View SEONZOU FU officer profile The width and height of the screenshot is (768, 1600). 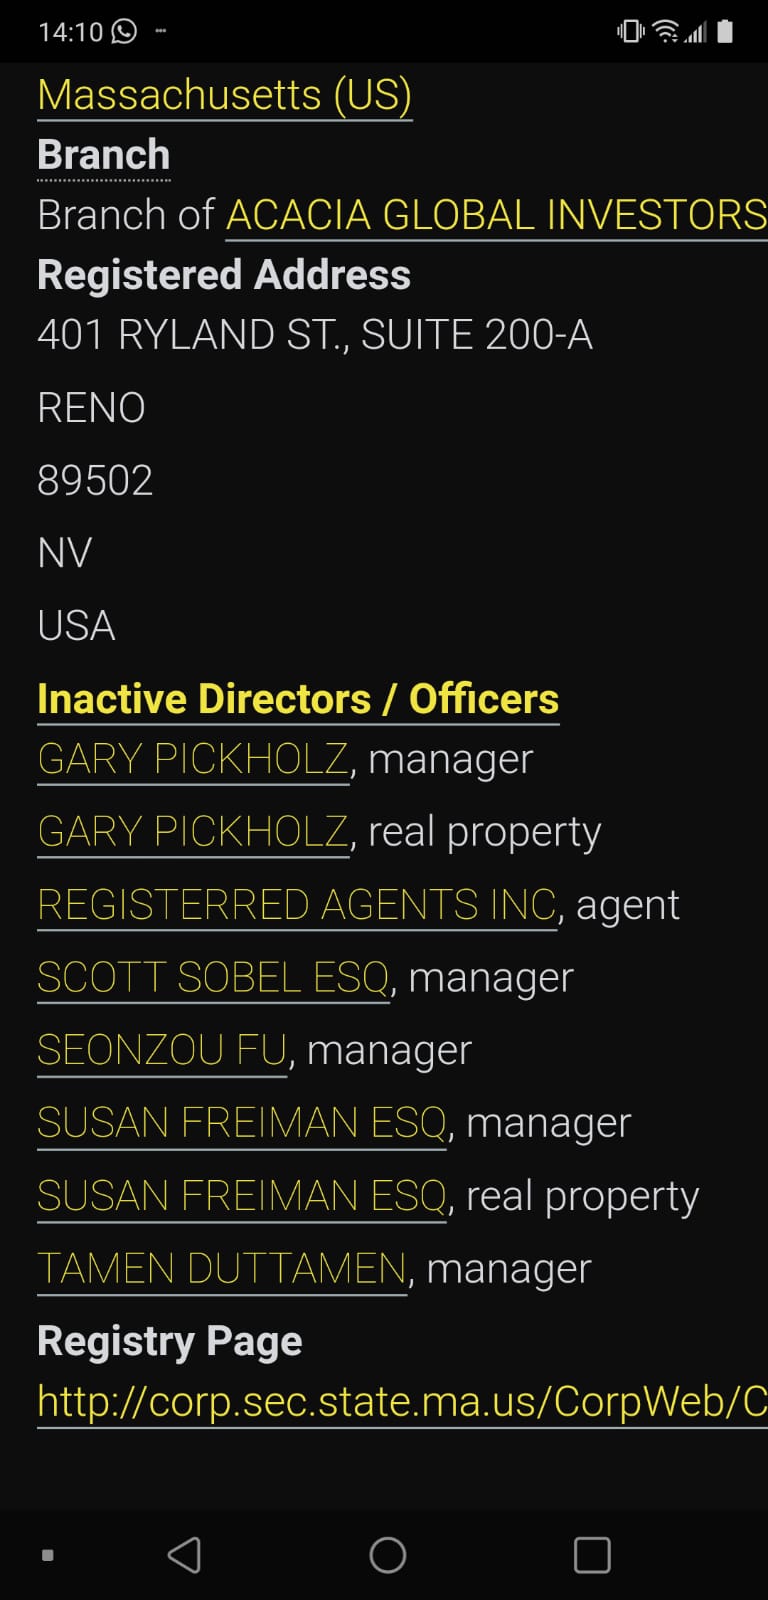click(x=162, y=1051)
